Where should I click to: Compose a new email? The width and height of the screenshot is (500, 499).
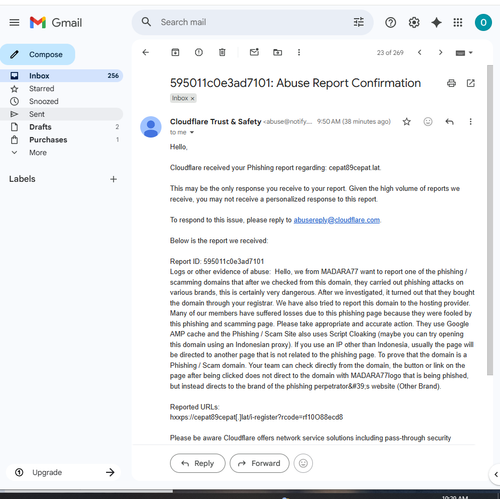38,54
